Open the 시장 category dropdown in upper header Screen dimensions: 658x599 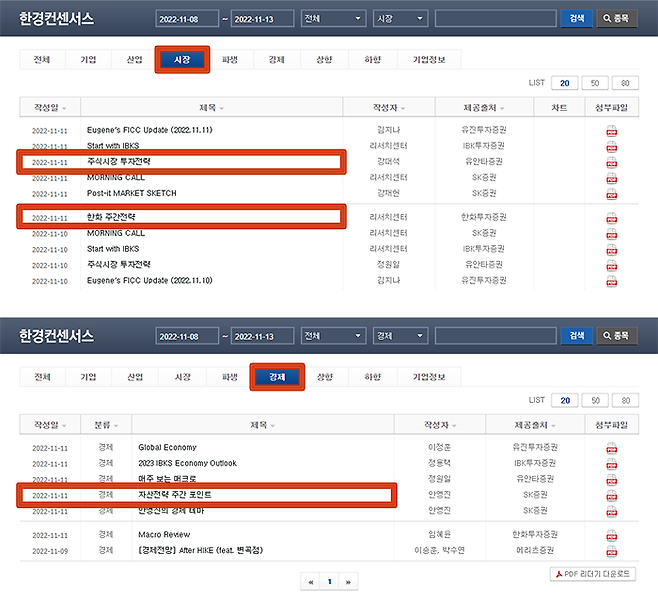coord(400,18)
